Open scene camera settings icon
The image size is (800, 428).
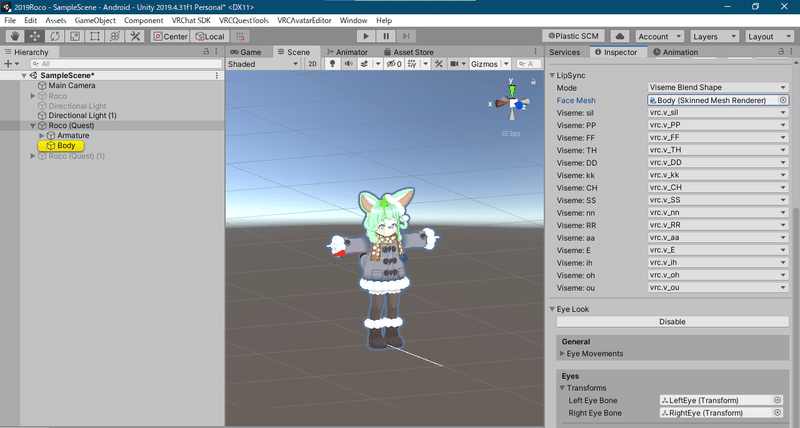tap(454, 64)
